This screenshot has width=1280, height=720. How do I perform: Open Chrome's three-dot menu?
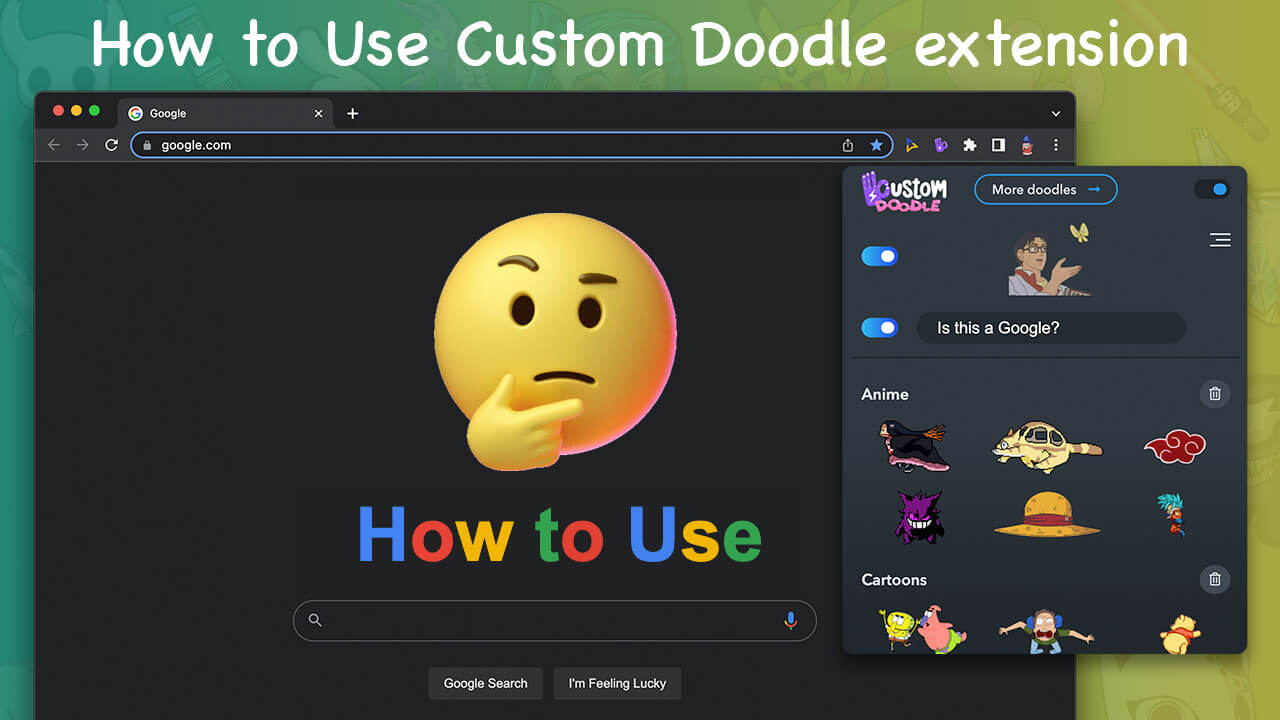point(1056,145)
